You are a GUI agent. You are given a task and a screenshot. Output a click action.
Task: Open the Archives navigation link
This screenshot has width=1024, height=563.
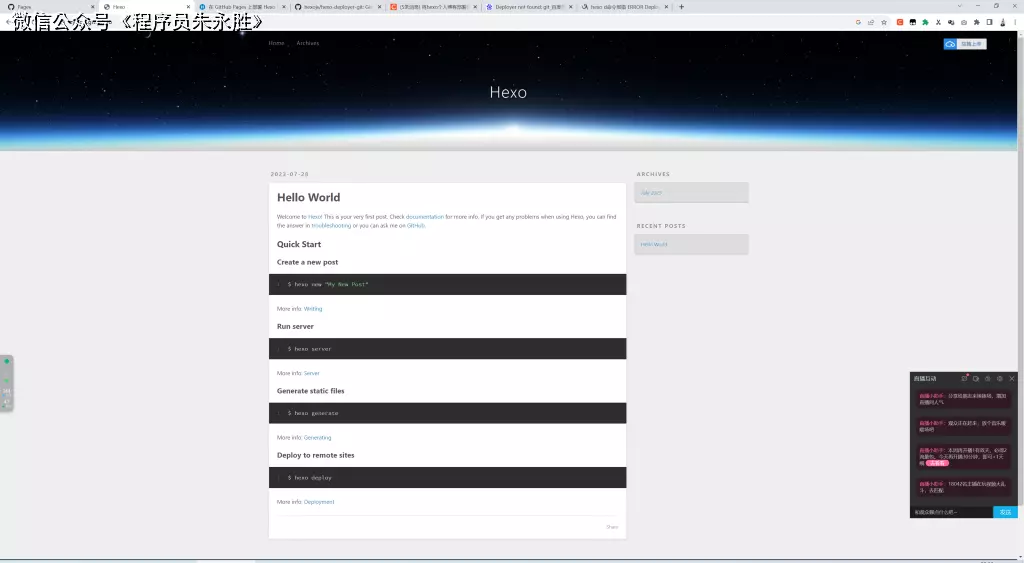click(x=308, y=43)
